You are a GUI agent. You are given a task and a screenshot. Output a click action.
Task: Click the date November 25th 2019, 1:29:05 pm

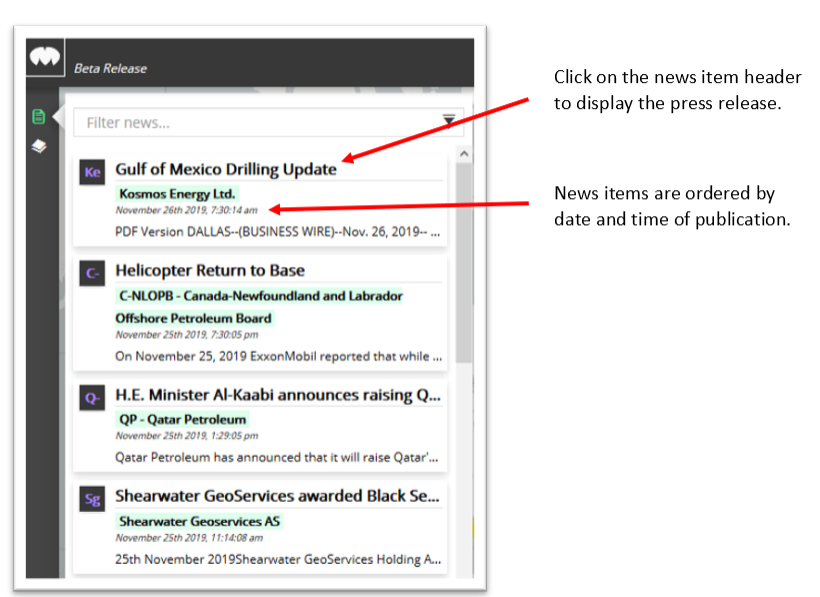tap(187, 435)
